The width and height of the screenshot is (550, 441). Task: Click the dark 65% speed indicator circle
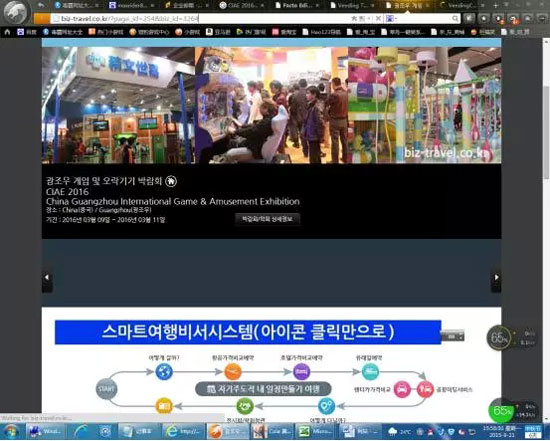499,338
